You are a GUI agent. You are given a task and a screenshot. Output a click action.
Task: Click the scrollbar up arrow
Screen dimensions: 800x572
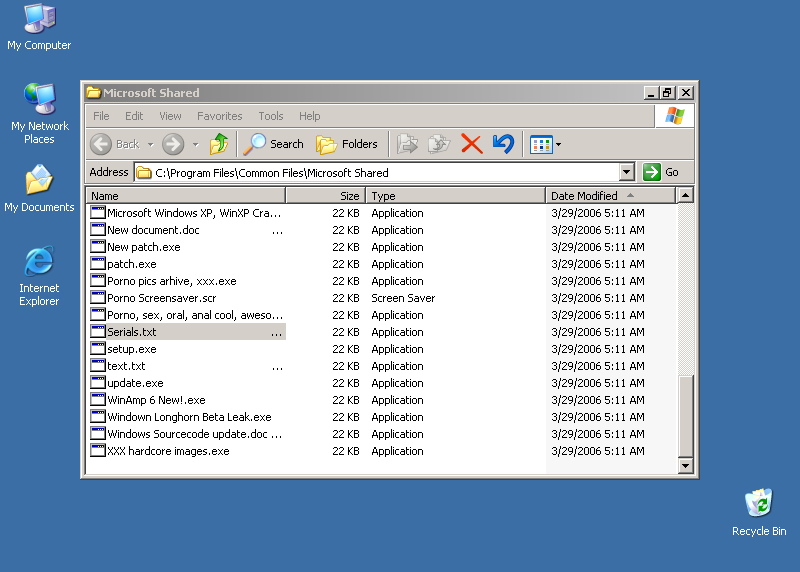pyautogui.click(x=686, y=195)
